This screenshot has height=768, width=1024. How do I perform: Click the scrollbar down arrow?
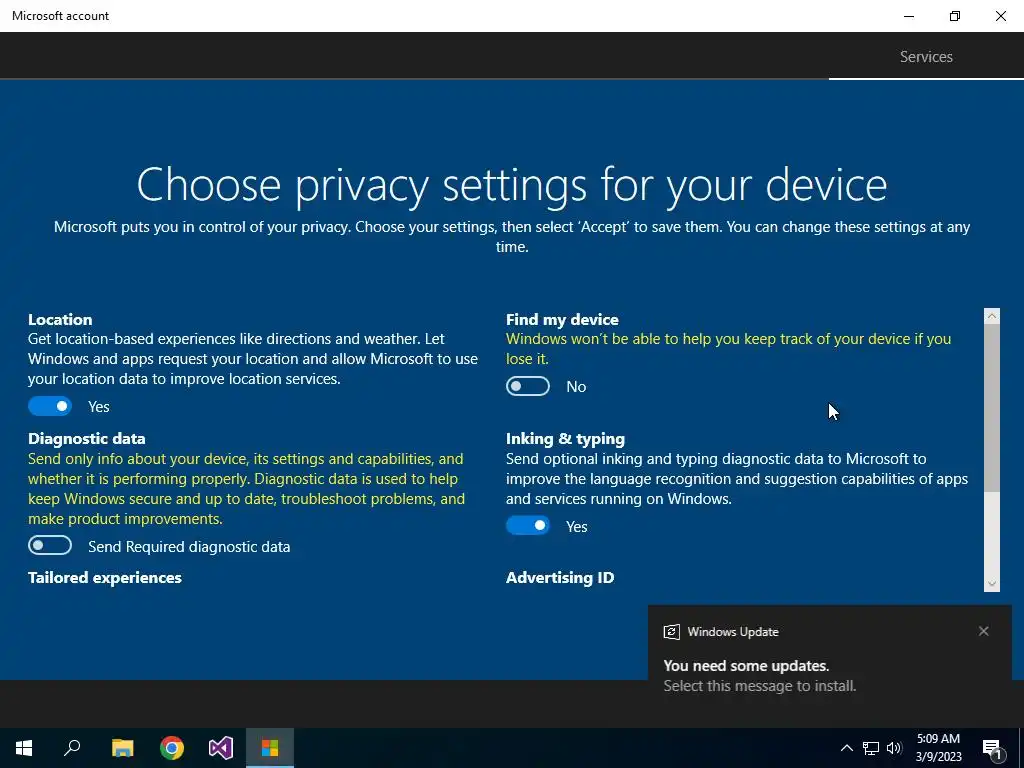[991, 584]
